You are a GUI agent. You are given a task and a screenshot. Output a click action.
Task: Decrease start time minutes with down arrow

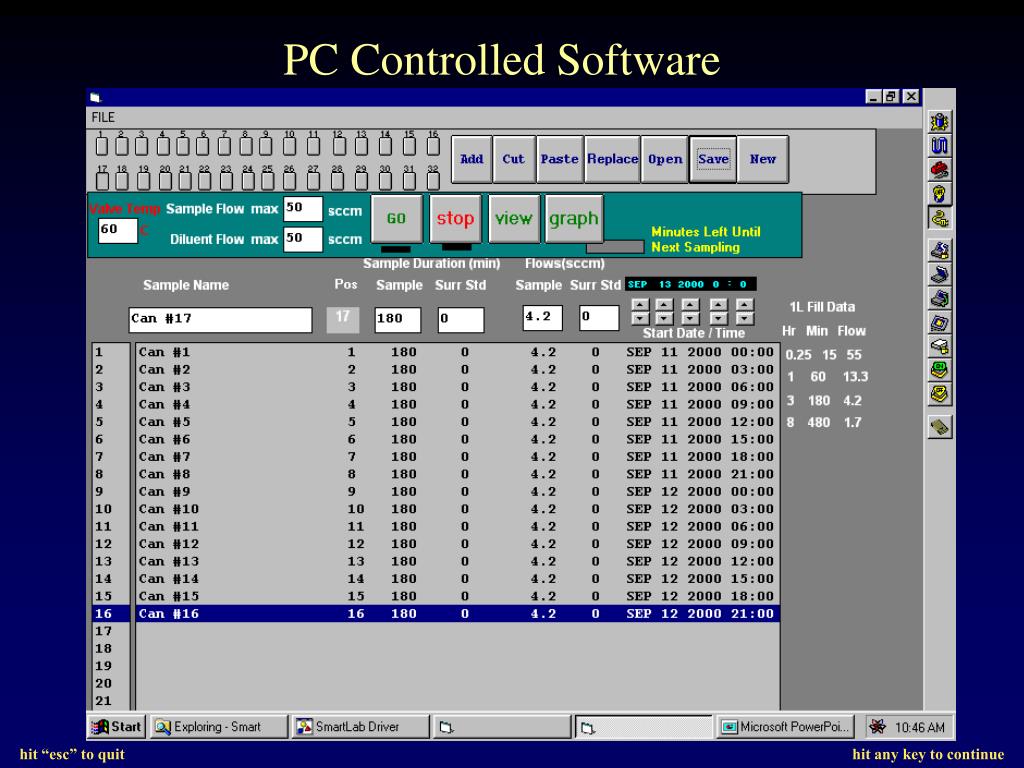[744, 318]
